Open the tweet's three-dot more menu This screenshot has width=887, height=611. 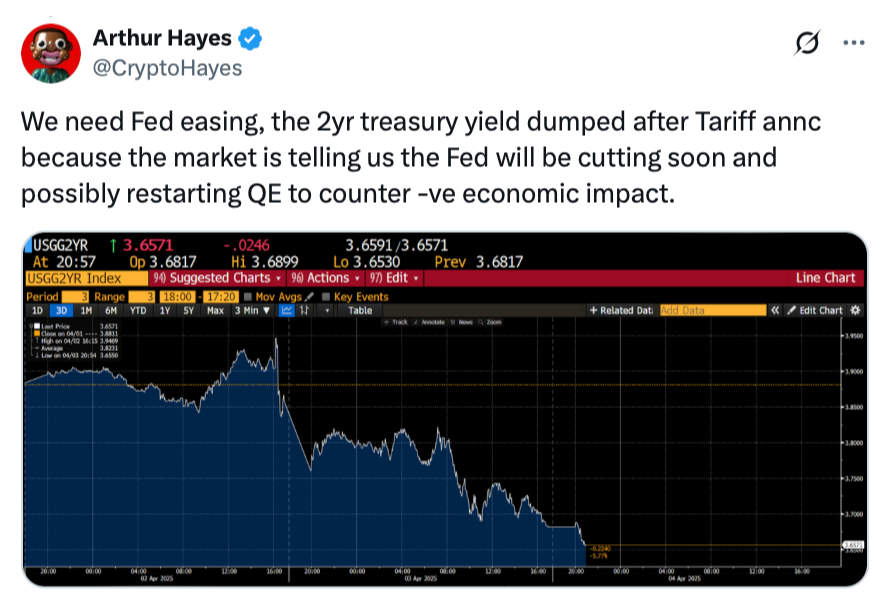click(x=853, y=43)
